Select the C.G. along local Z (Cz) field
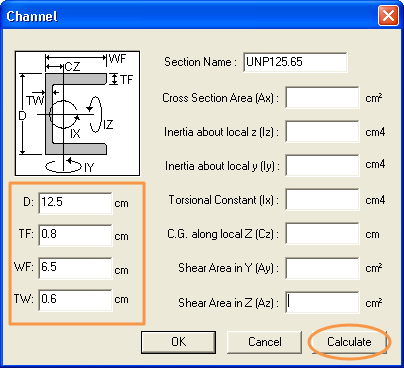404x368 pixels. click(322, 234)
